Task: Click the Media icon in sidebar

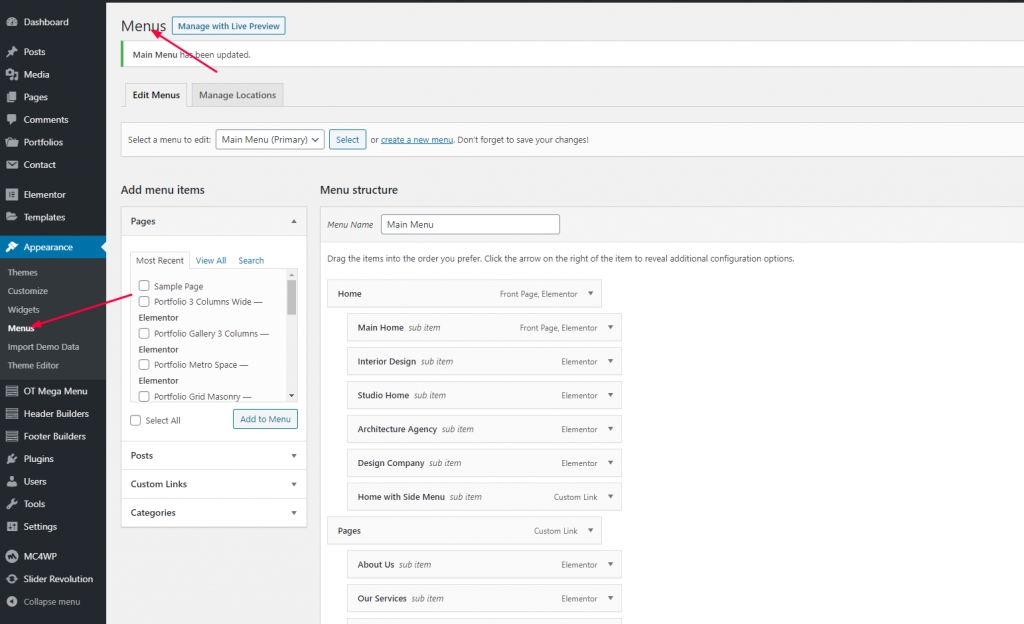Action: pyautogui.click(x=12, y=74)
